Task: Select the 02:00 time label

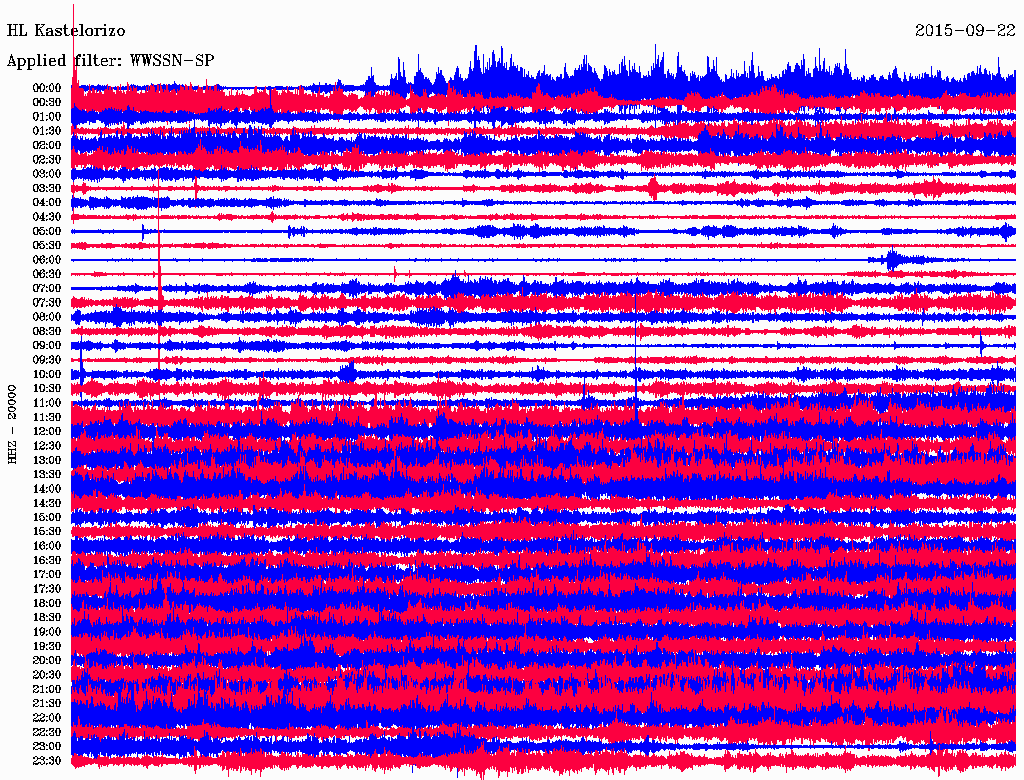Action: pos(47,145)
